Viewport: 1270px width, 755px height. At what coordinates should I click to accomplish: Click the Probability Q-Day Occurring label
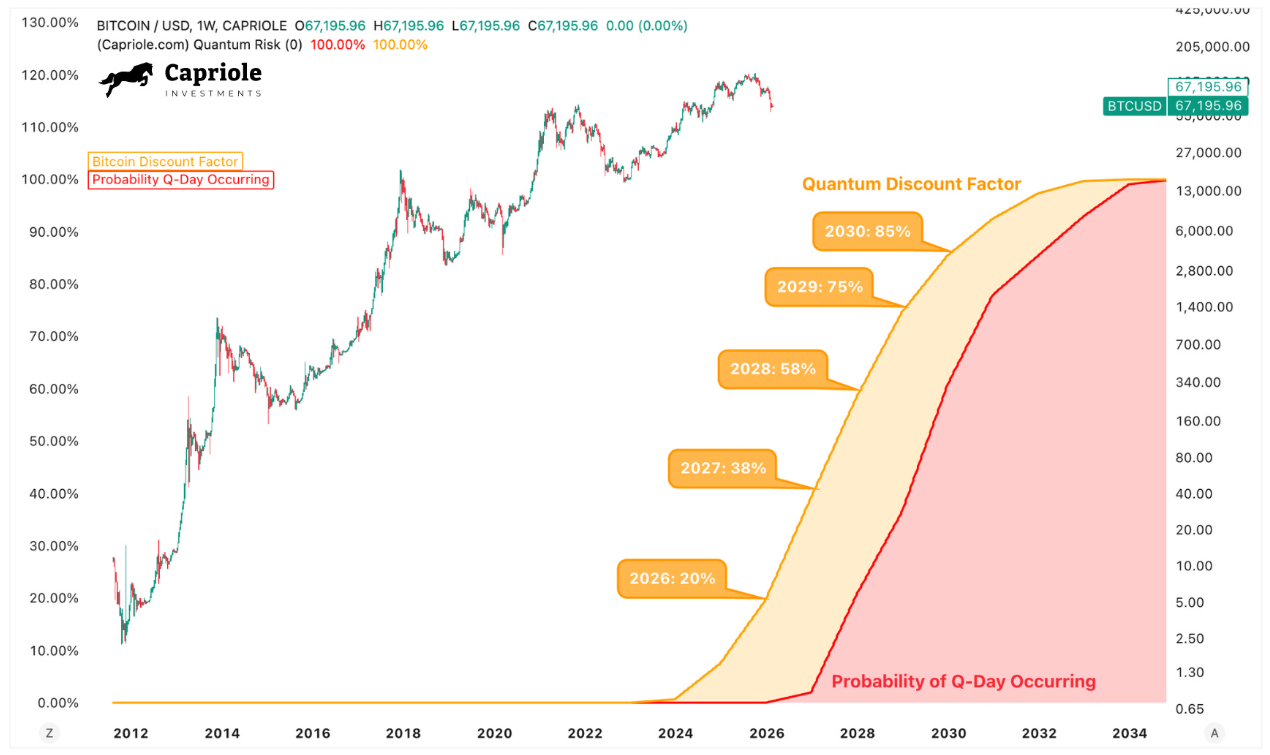(x=180, y=180)
